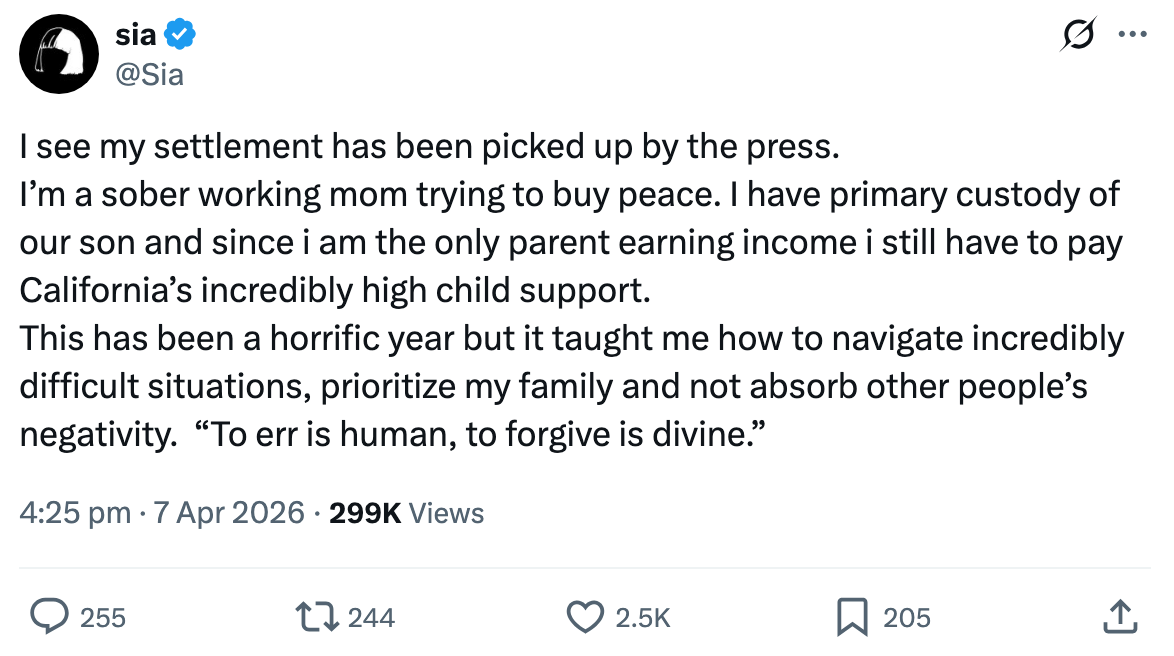Open Sia's profile picture avatar
Screen dimensions: 1174x656
point(57,56)
